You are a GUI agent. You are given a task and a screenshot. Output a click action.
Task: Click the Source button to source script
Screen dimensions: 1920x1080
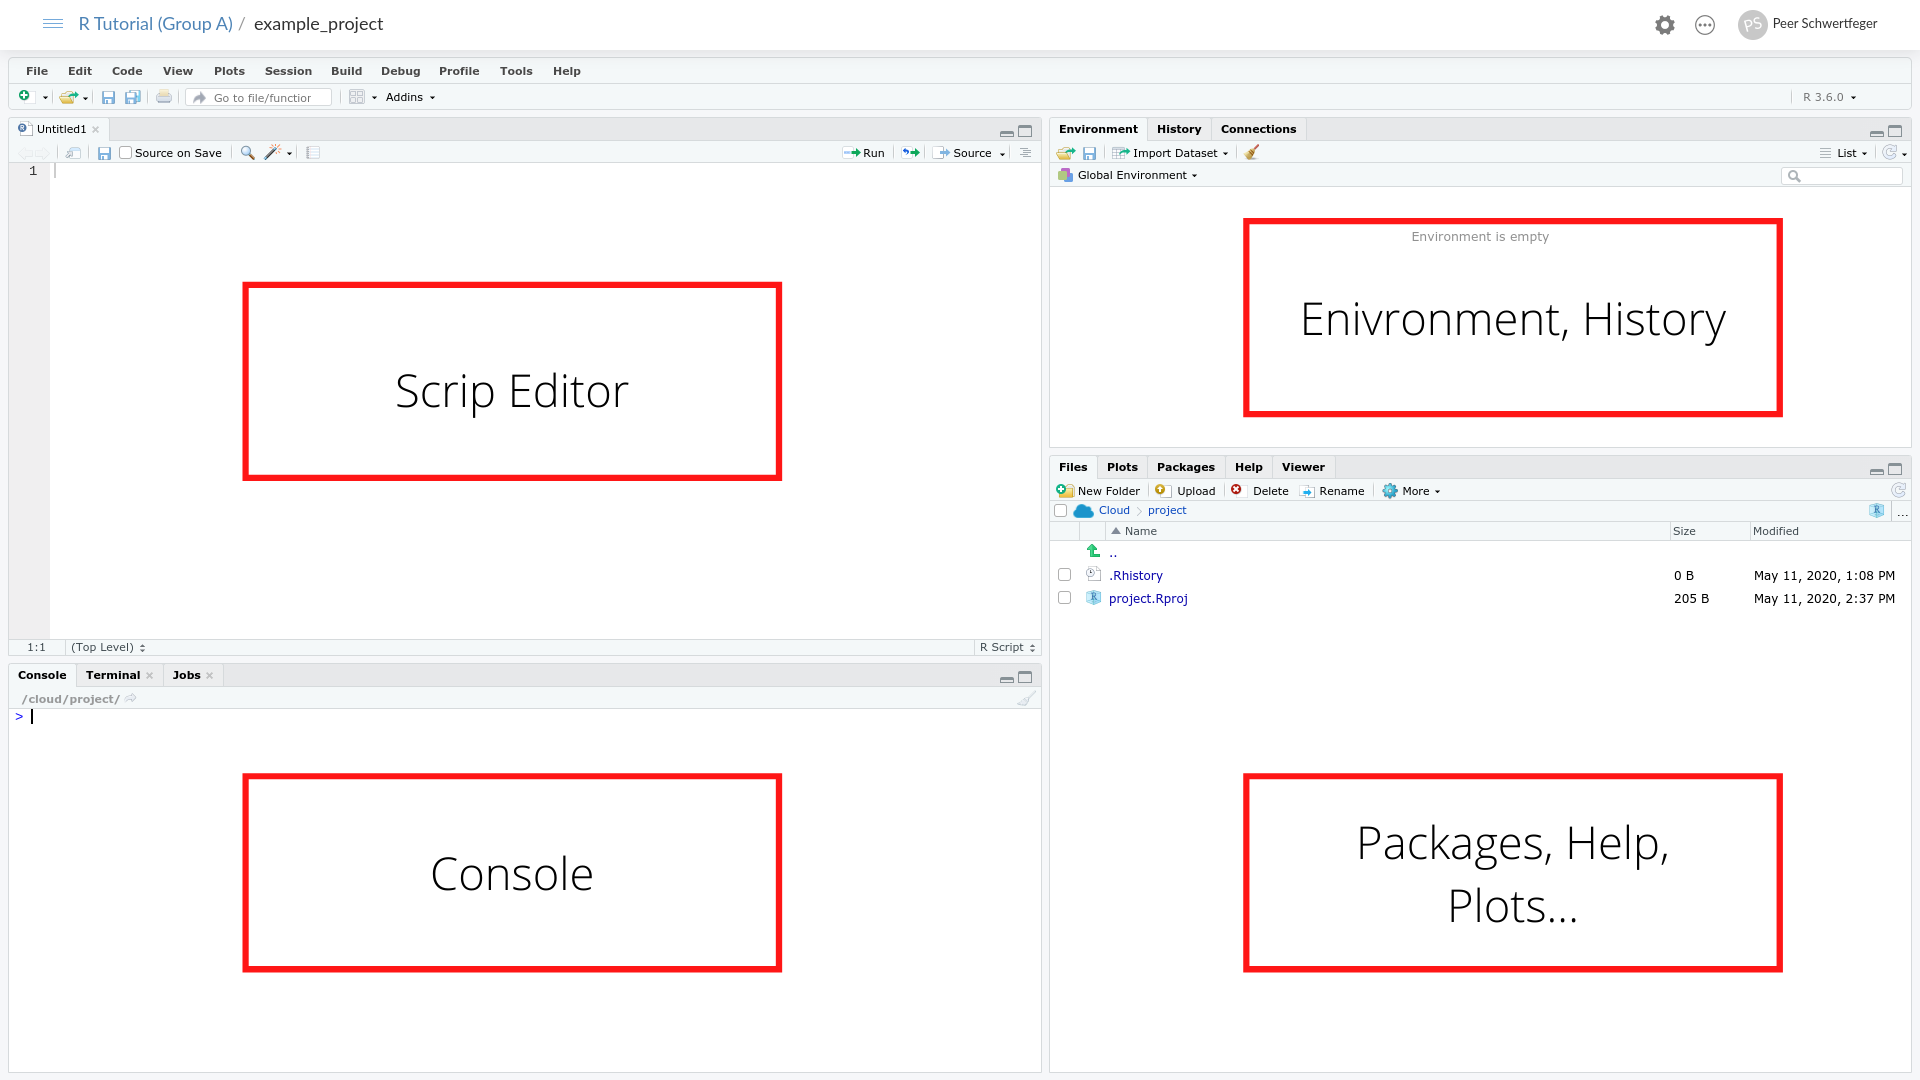pos(969,153)
